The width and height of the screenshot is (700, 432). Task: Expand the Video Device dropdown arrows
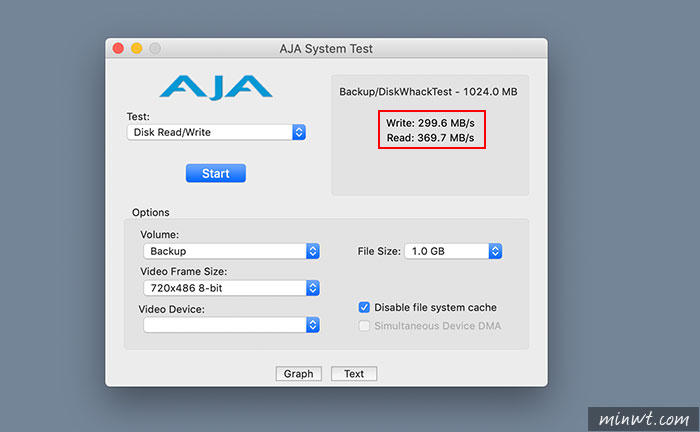313,325
